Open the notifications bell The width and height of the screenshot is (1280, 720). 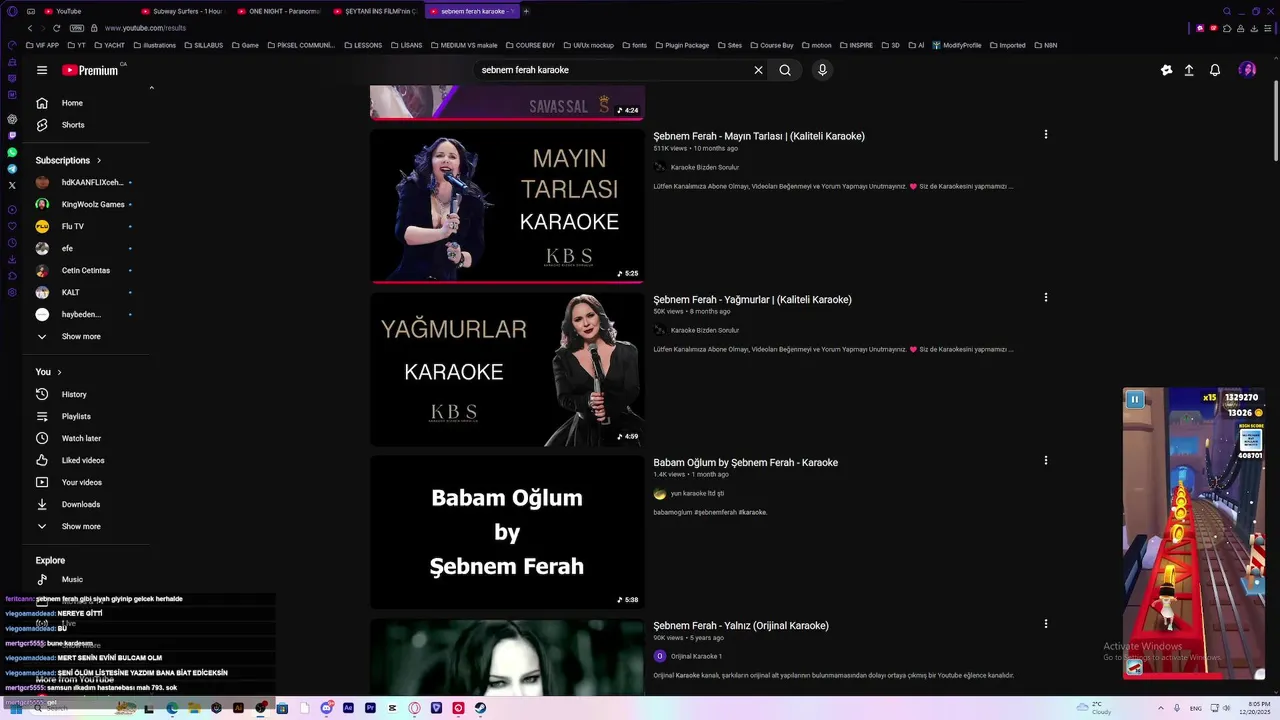tap(1215, 70)
